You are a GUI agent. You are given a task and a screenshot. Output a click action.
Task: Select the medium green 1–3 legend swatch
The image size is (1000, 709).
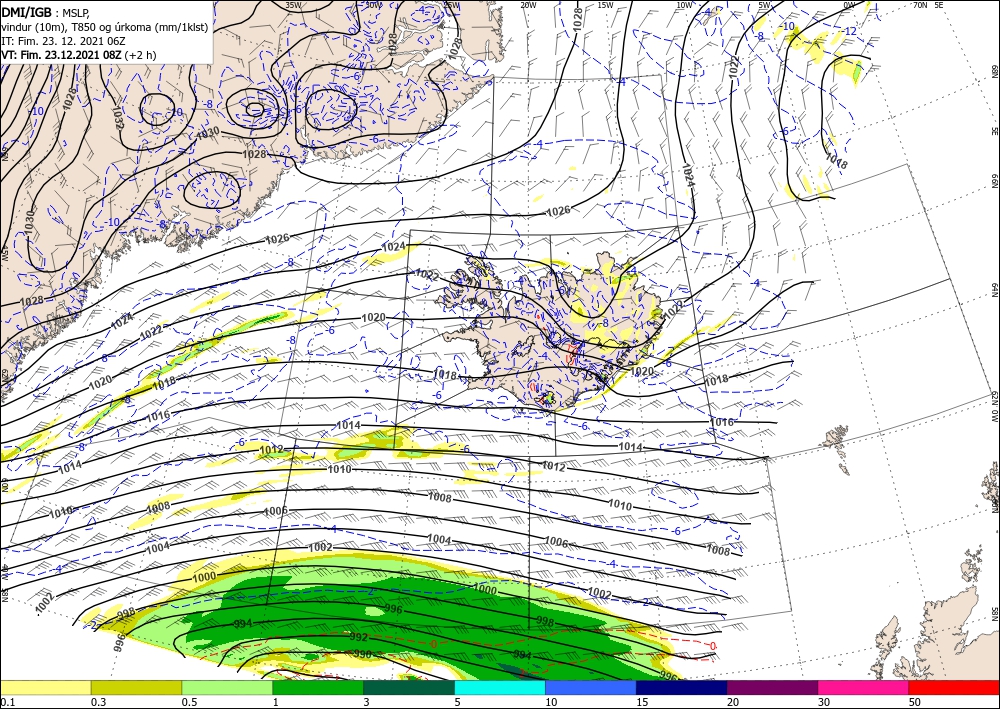[318, 687]
